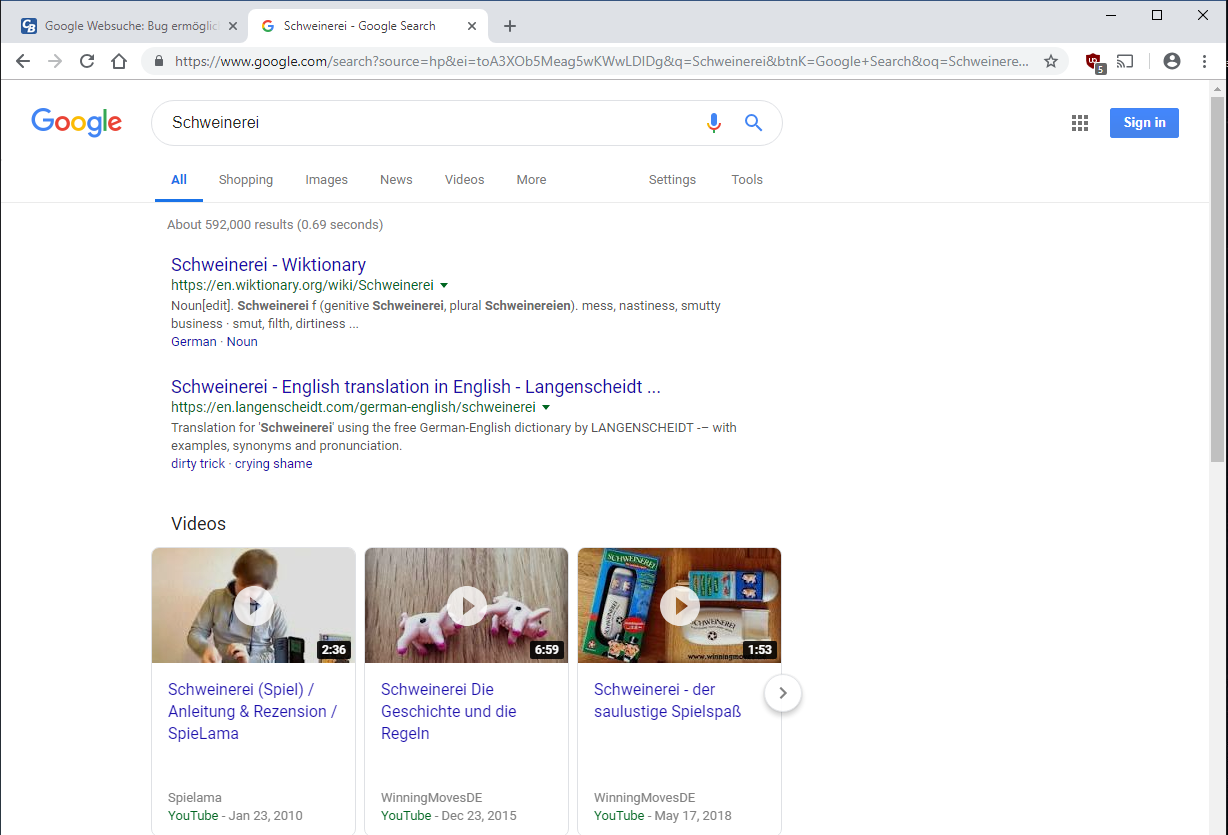Click inside the search query field
The image size is (1228, 835).
[x=400, y=122]
